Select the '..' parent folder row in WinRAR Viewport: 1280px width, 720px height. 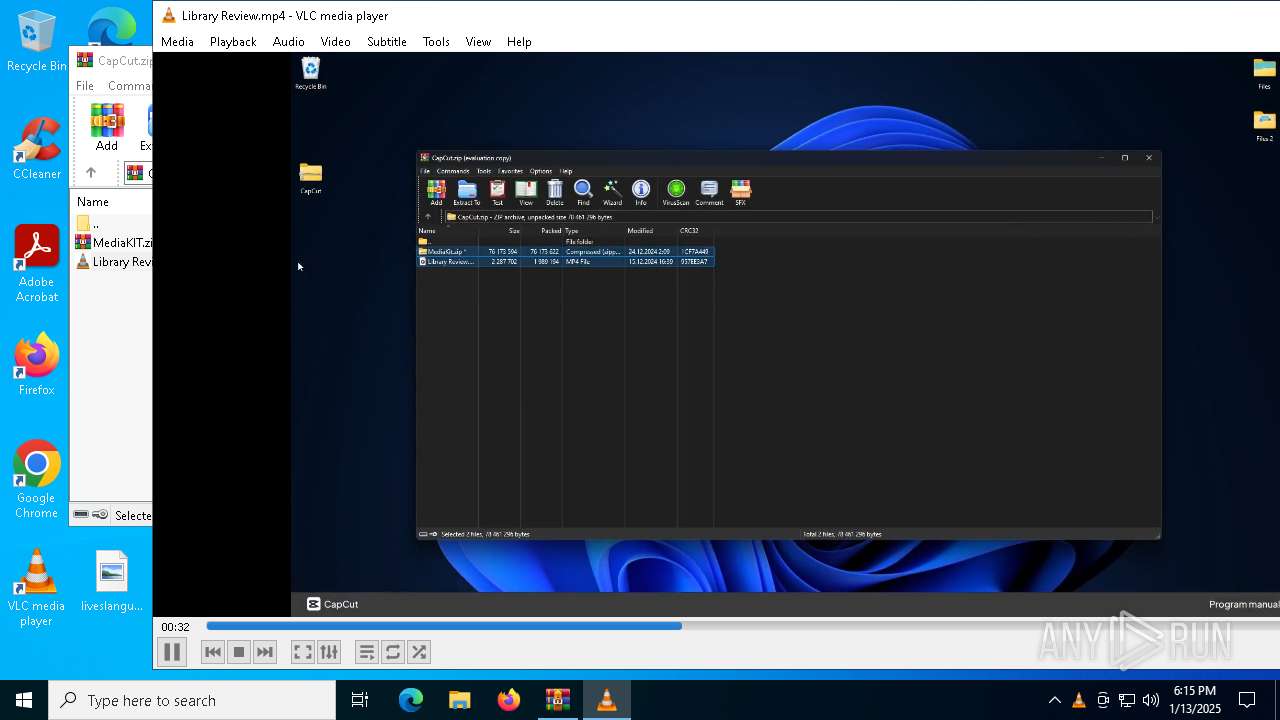click(x=113, y=223)
